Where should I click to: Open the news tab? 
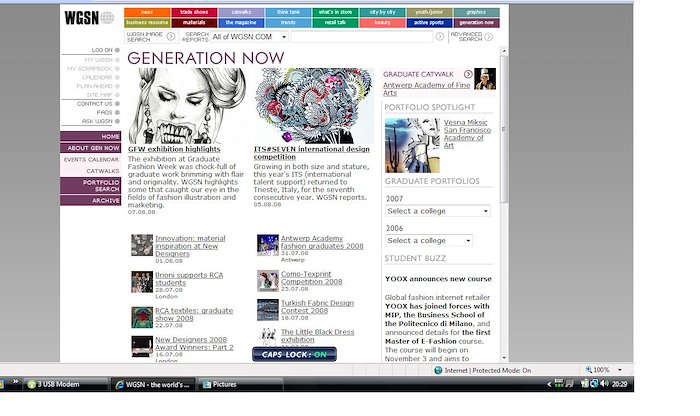pos(147,12)
